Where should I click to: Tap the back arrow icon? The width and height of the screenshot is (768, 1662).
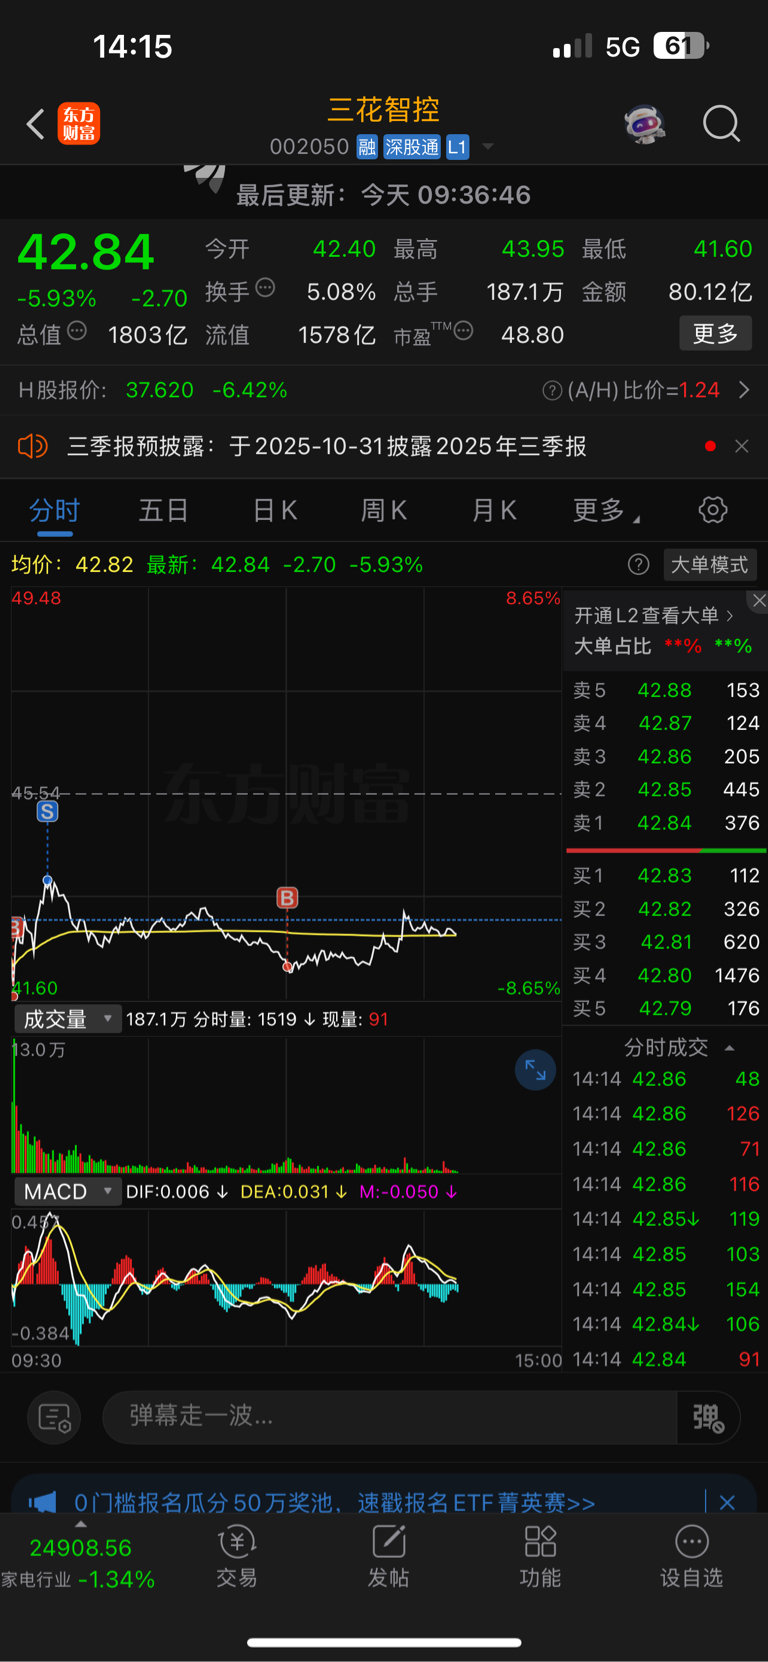[x=36, y=124]
